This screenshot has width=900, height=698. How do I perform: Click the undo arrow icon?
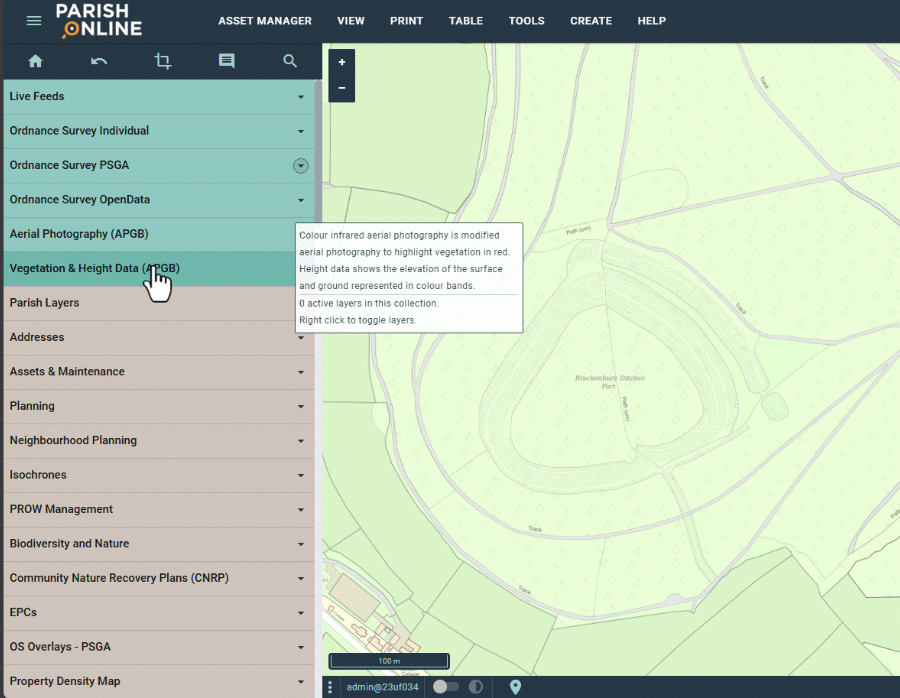(x=99, y=61)
